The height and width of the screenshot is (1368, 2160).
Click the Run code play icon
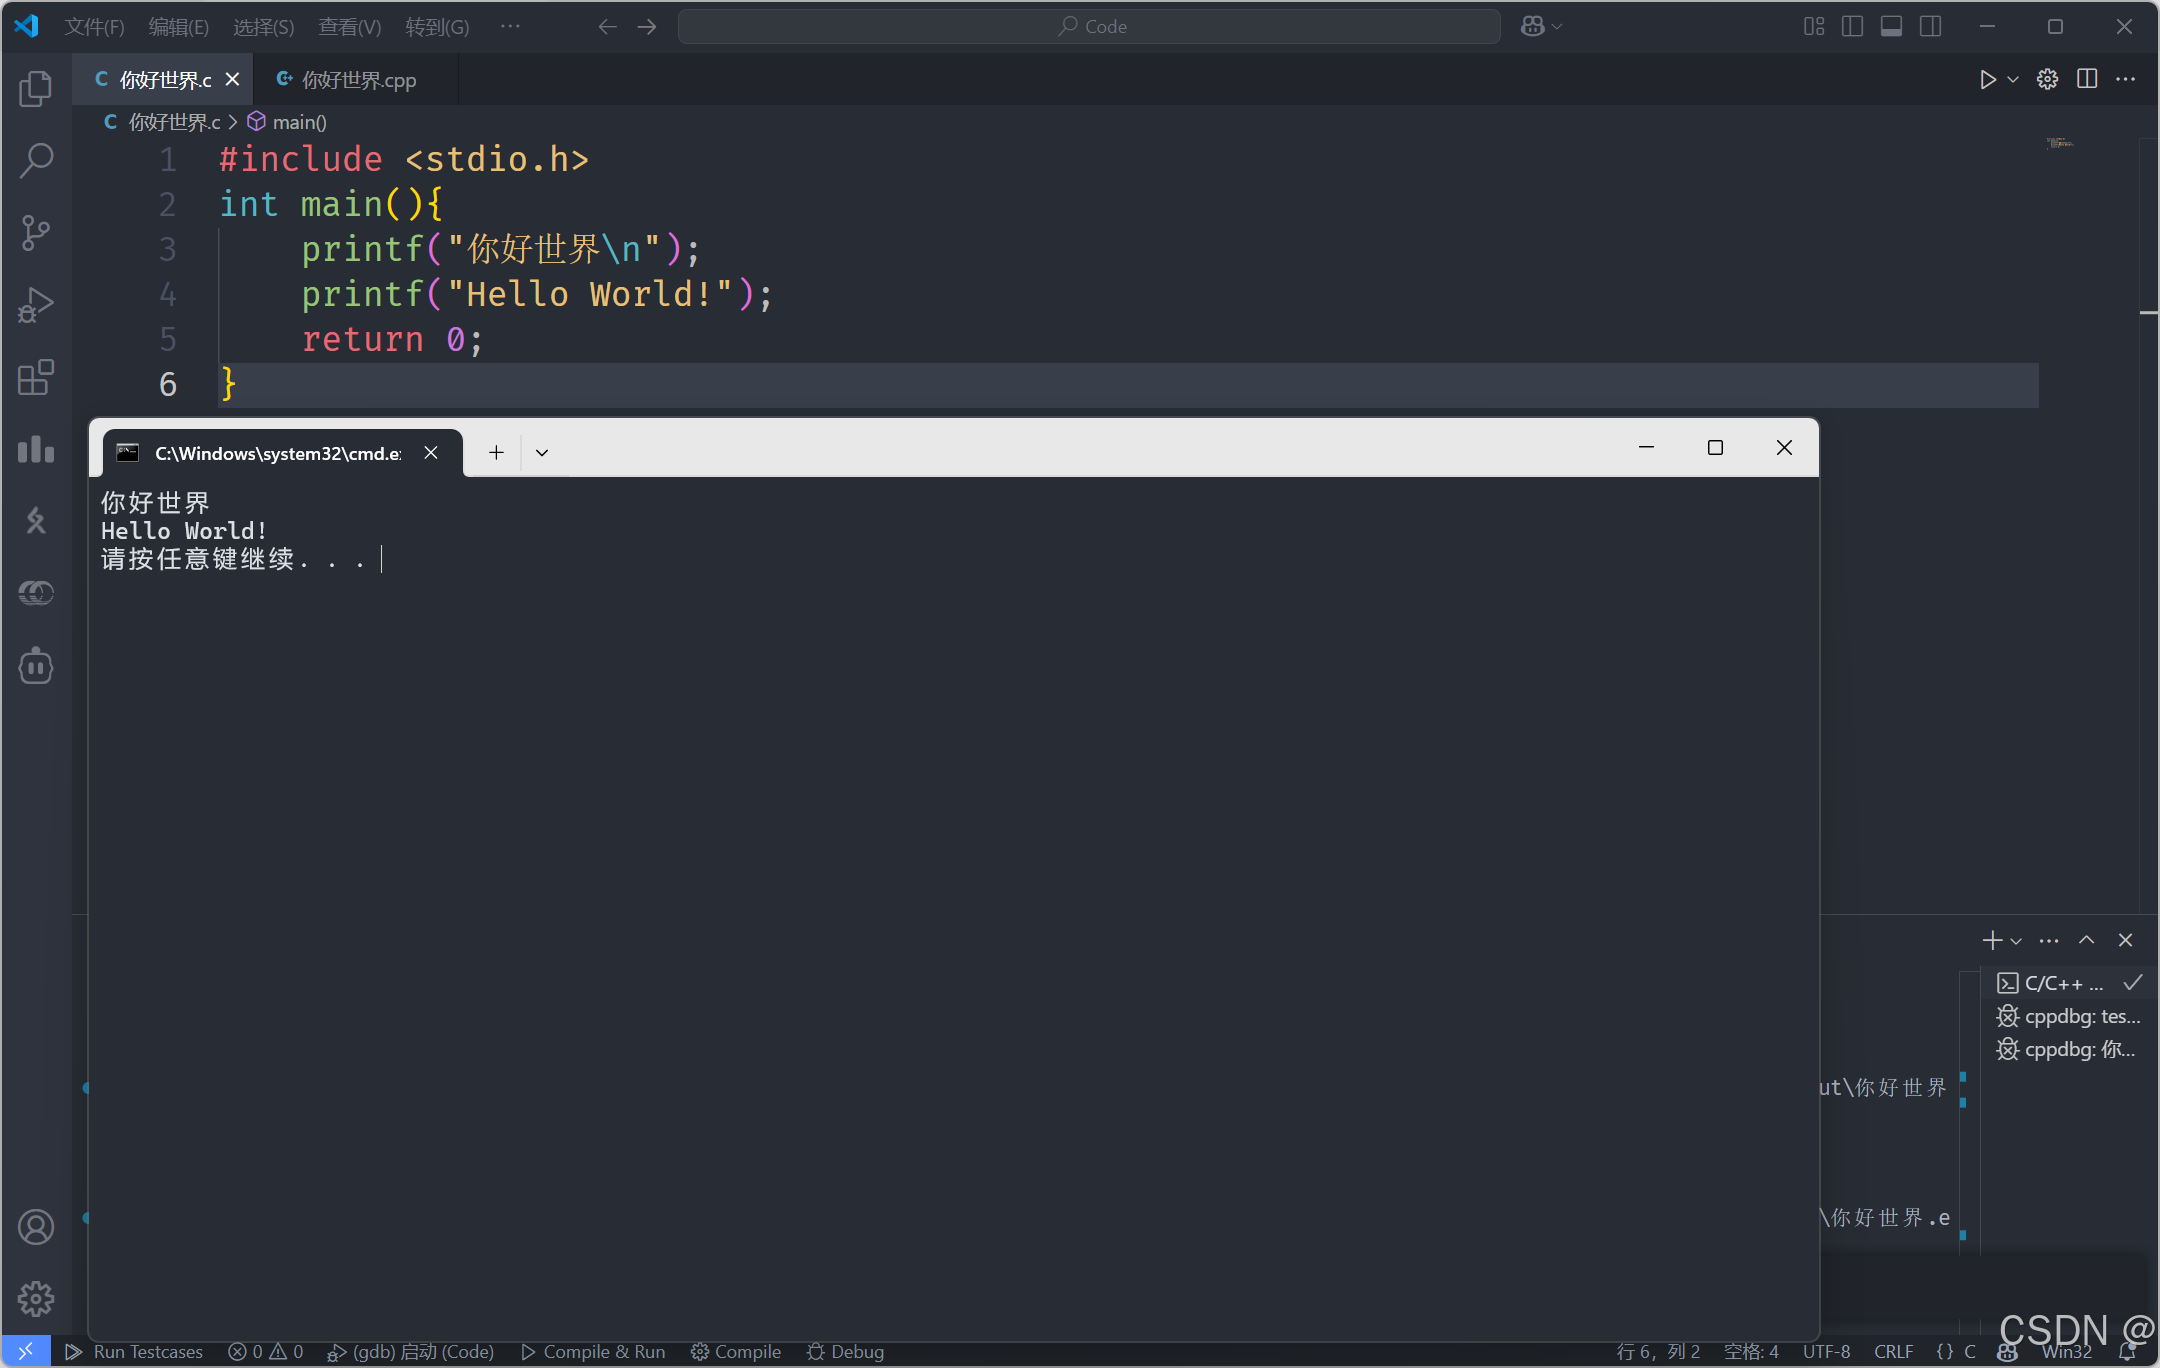[x=1987, y=79]
